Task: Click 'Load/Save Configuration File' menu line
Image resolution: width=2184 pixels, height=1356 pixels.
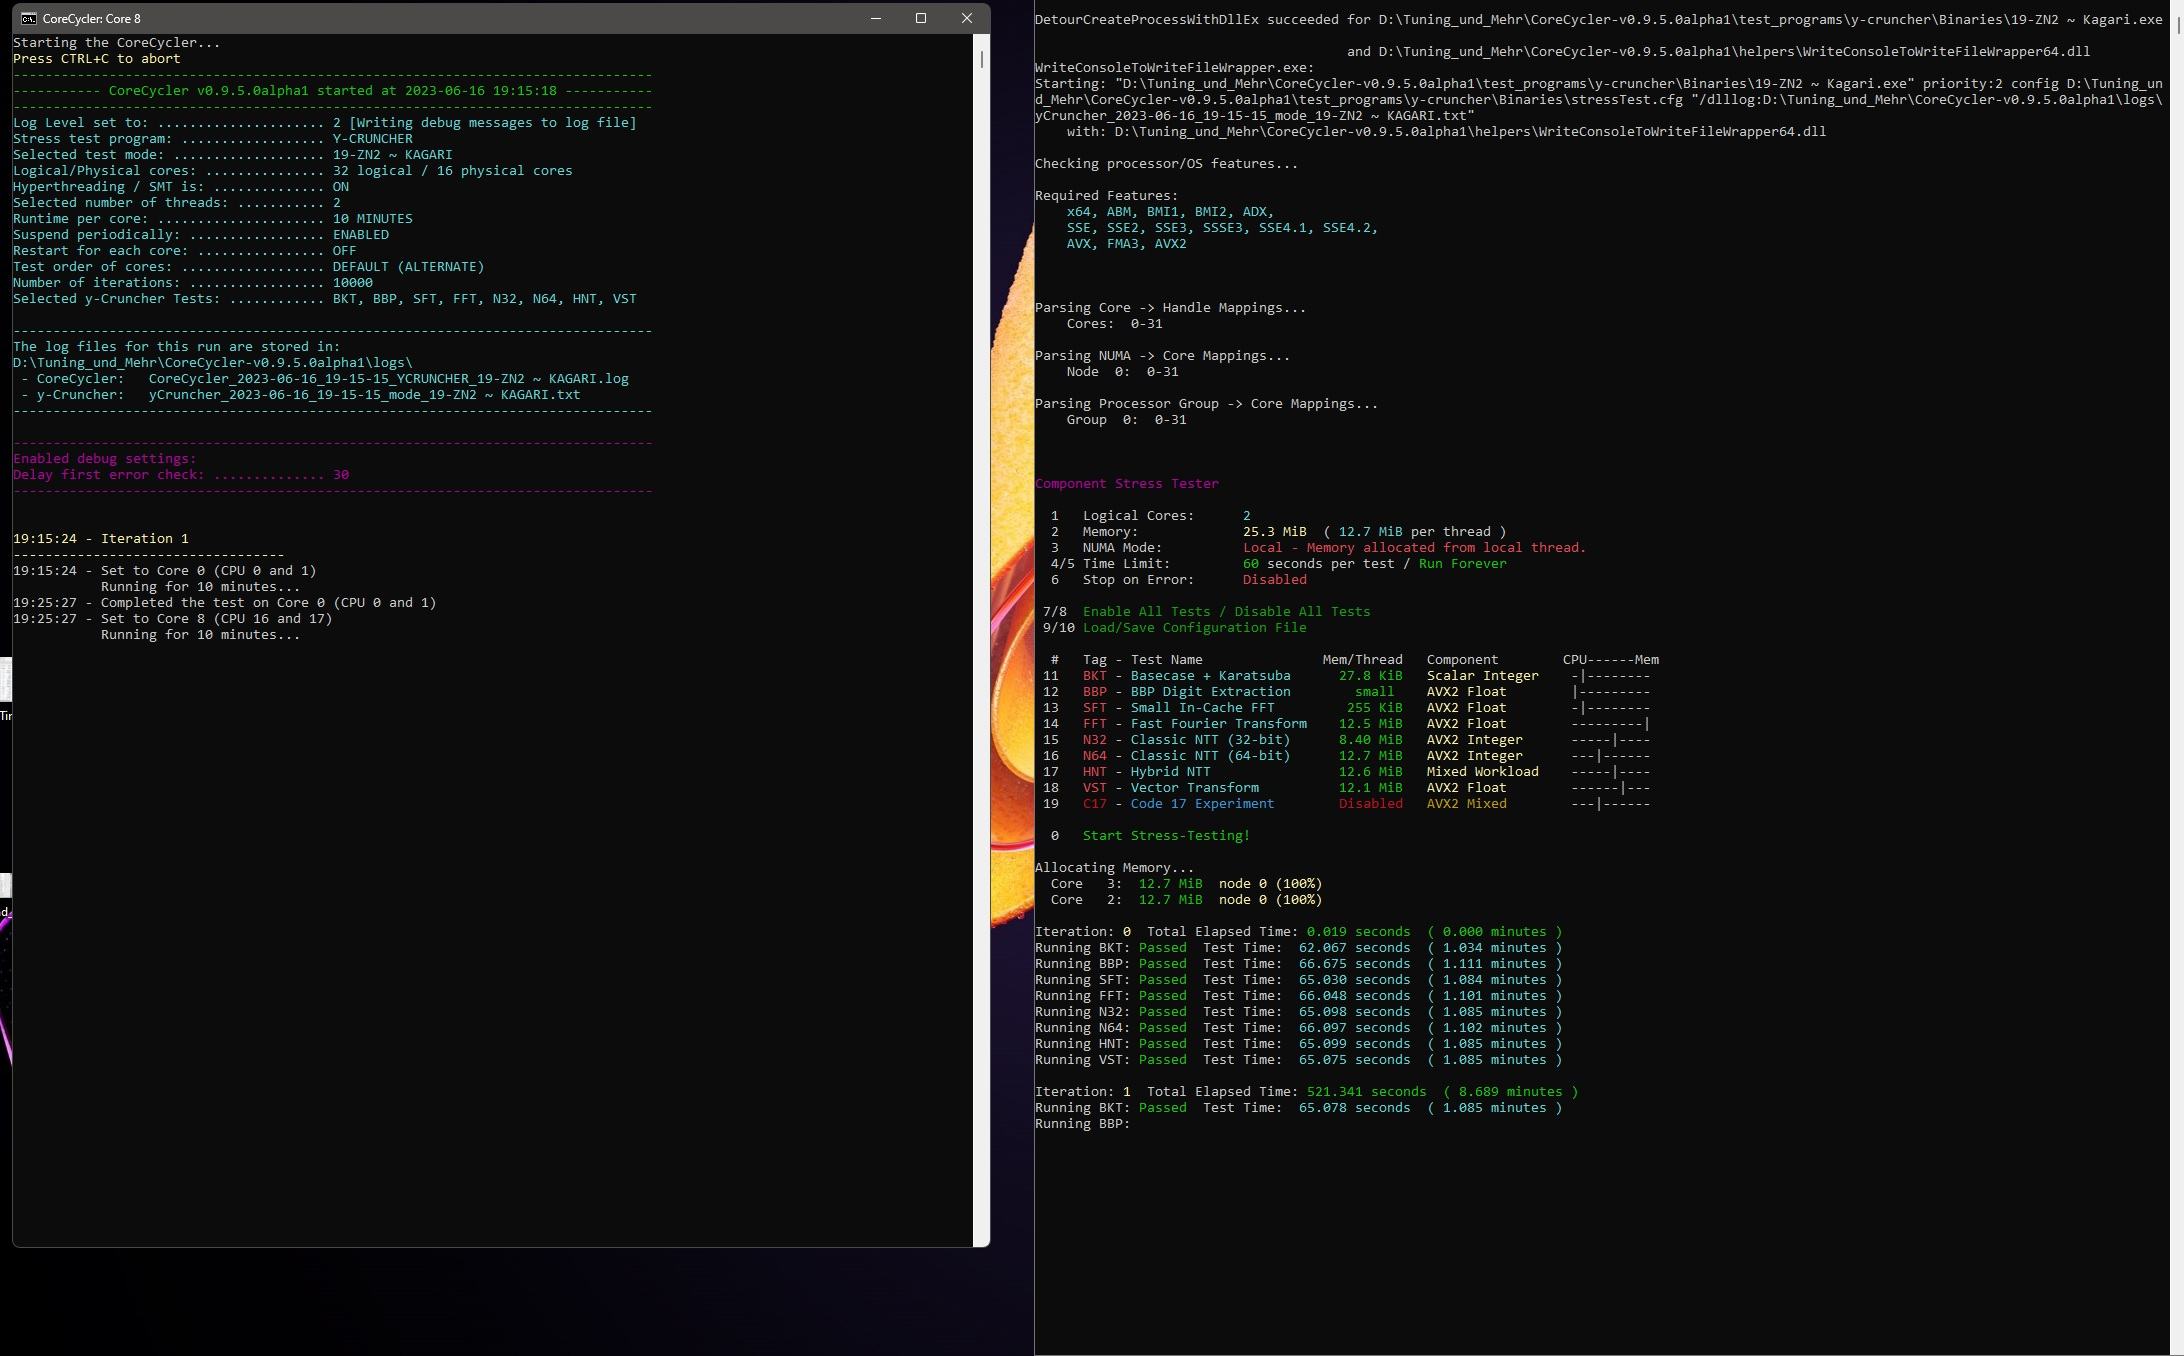Action: [x=1193, y=628]
